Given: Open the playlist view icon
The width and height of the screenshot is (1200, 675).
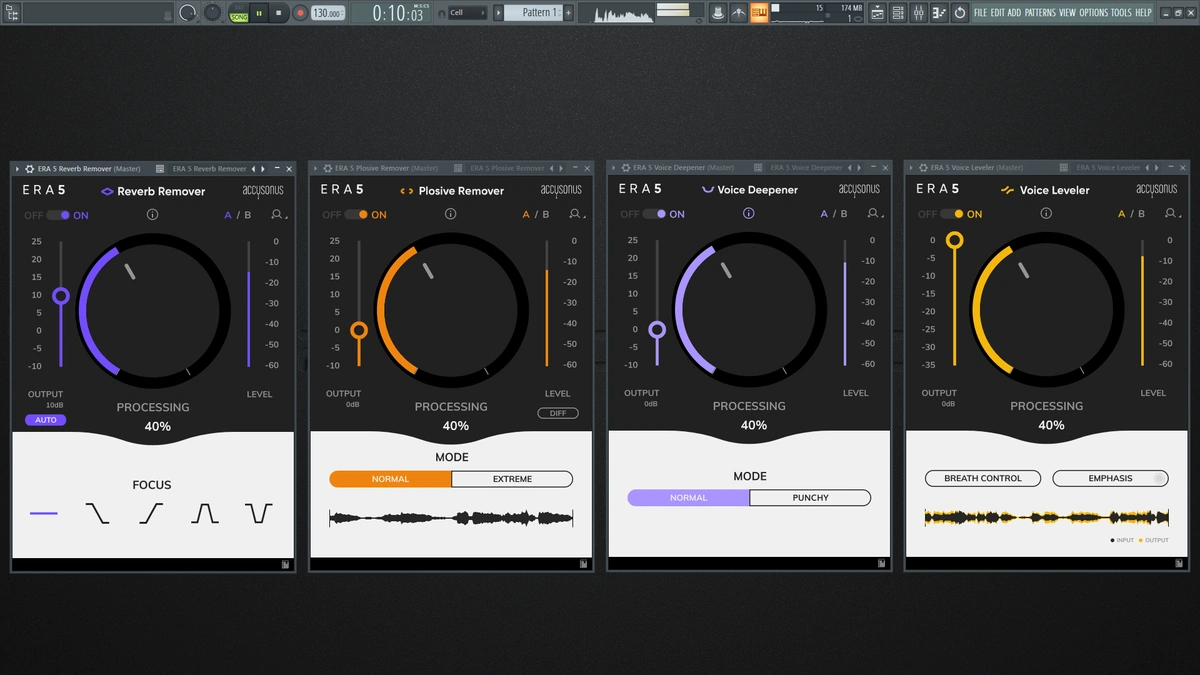Looking at the screenshot, I should tap(877, 13).
